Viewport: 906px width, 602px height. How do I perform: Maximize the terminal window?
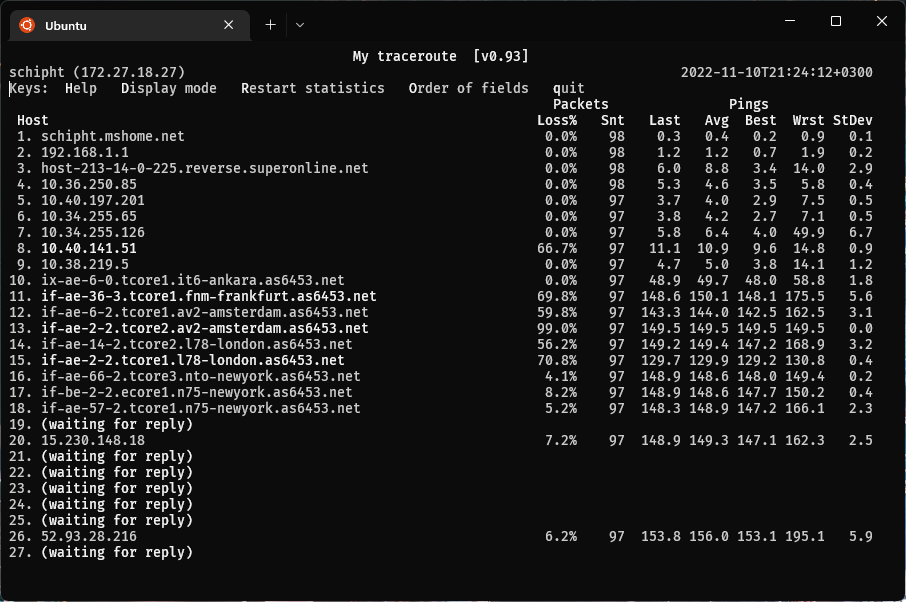tap(836, 21)
